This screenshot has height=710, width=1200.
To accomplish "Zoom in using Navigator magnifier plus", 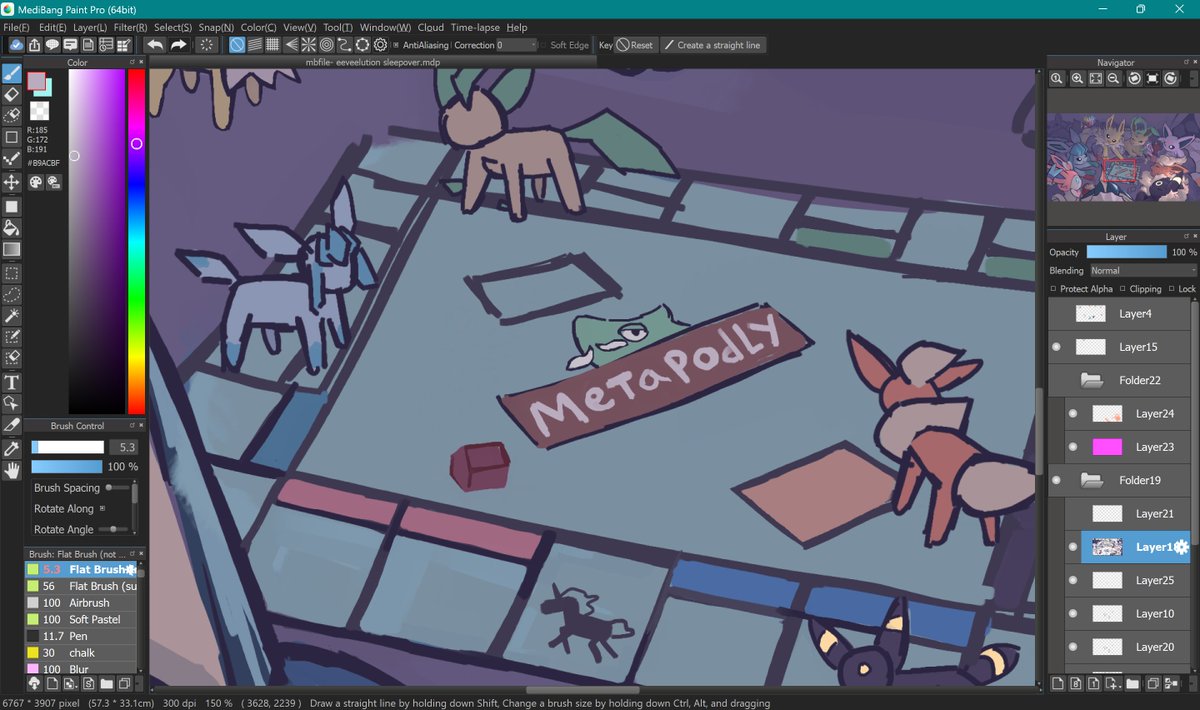I will coord(1077,78).
